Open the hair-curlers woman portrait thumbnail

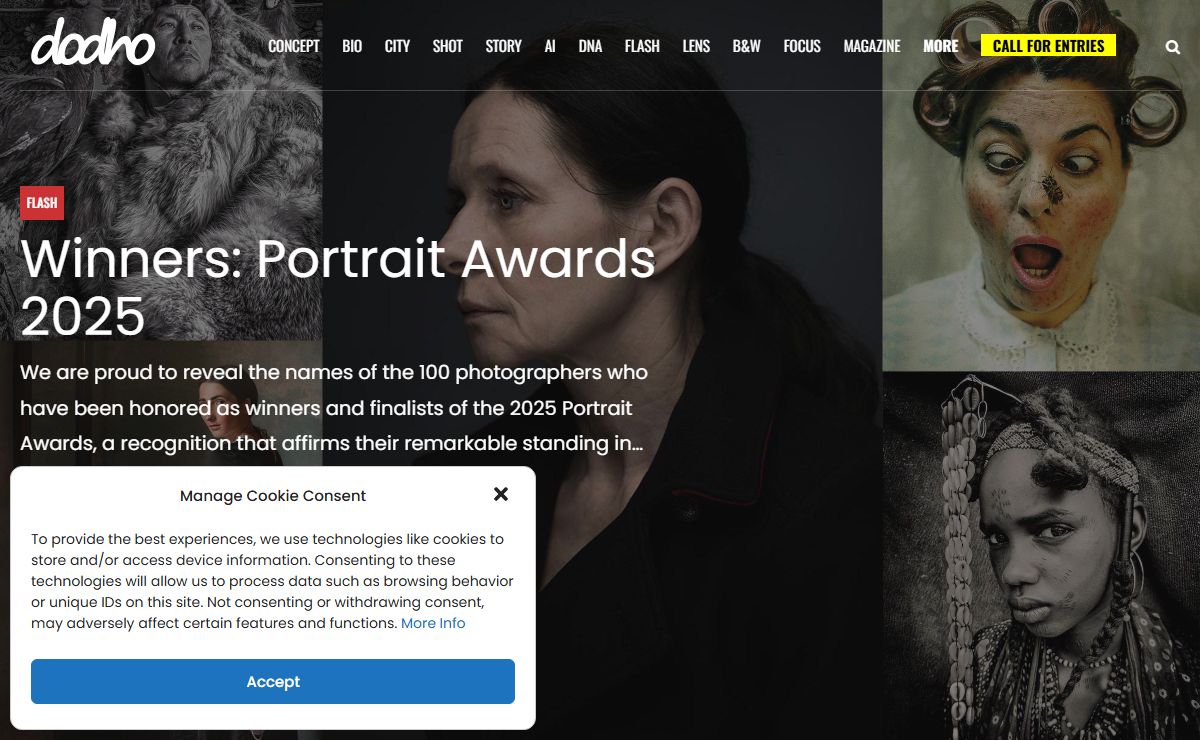pyautogui.click(x=1041, y=185)
